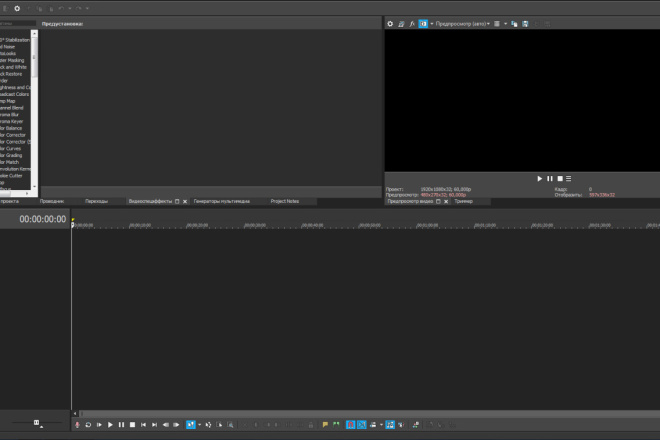Click the red microphone record button

click(x=77, y=425)
